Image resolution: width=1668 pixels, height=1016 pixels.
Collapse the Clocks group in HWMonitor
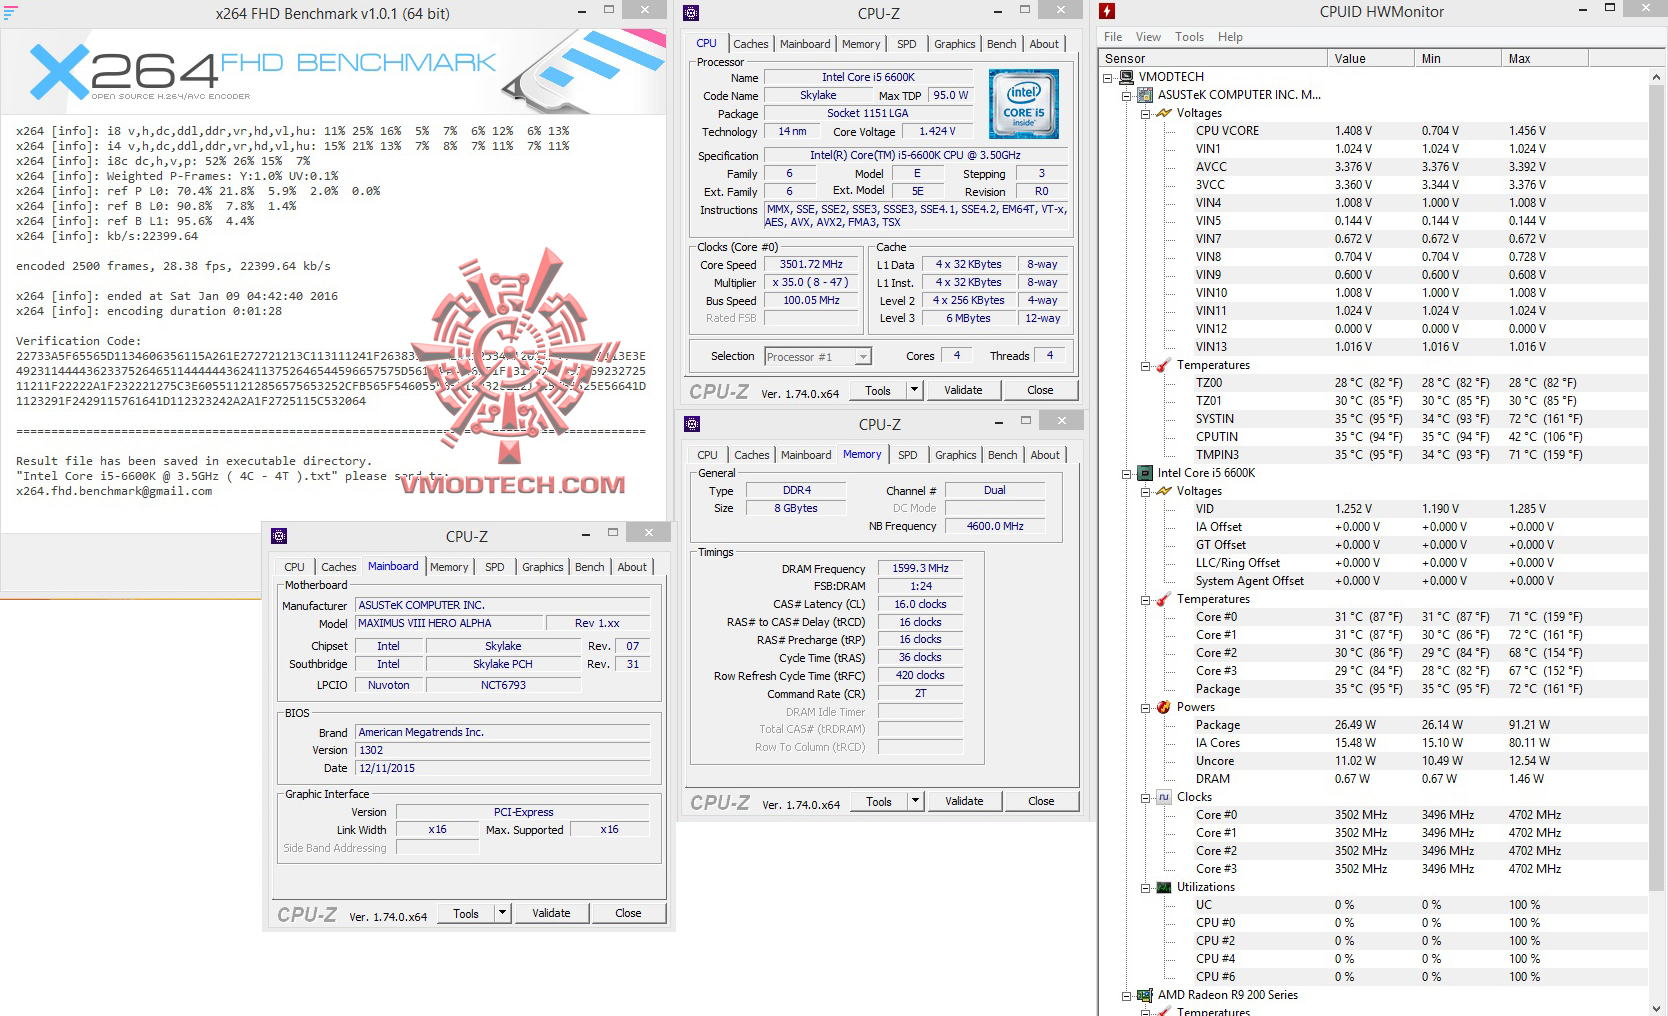point(1146,798)
